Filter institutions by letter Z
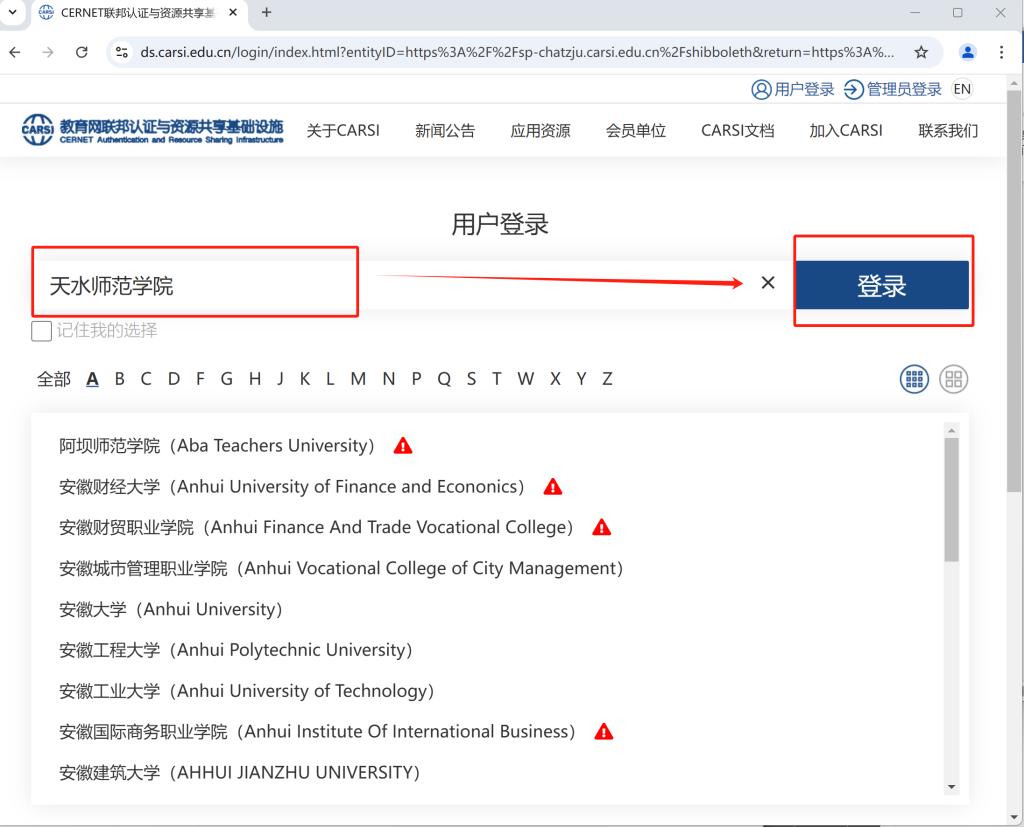The width and height of the screenshot is (1024, 827). [607, 379]
